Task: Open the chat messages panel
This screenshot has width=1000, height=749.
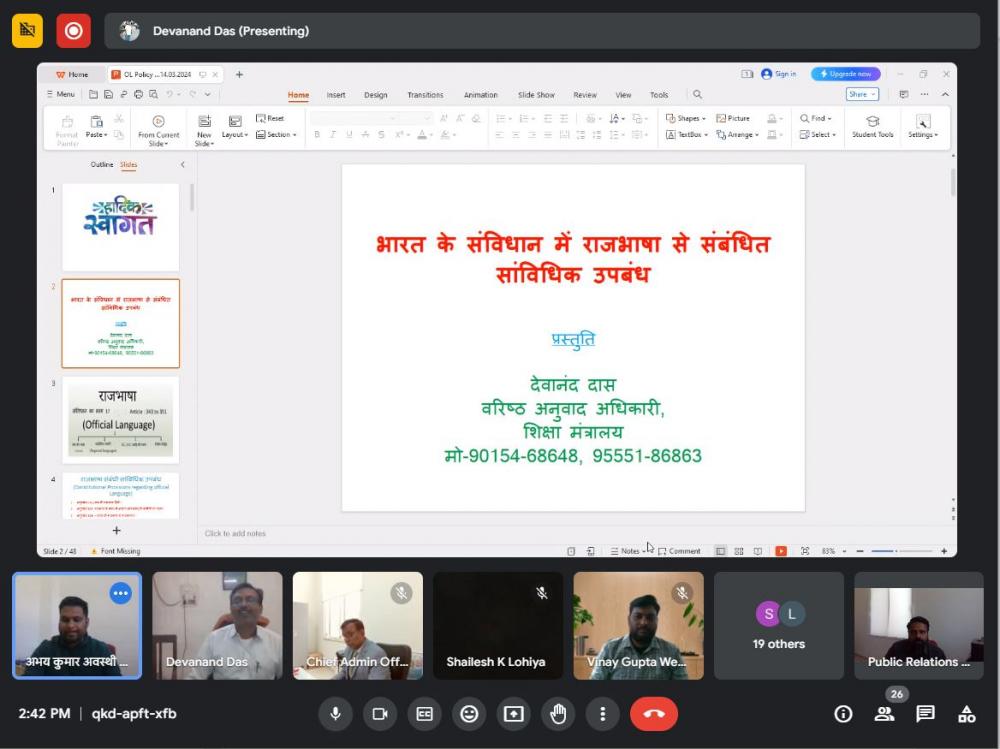Action: pyautogui.click(x=926, y=714)
